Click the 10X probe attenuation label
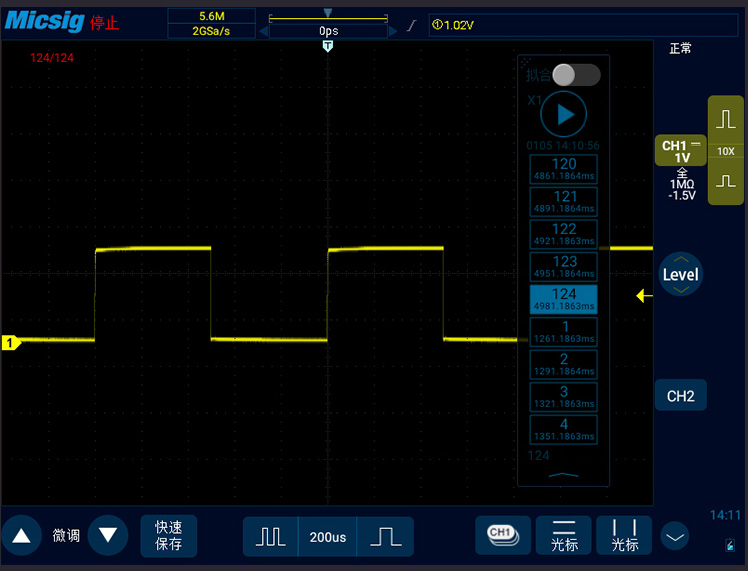Screen dimensions: 748x571 726,151
